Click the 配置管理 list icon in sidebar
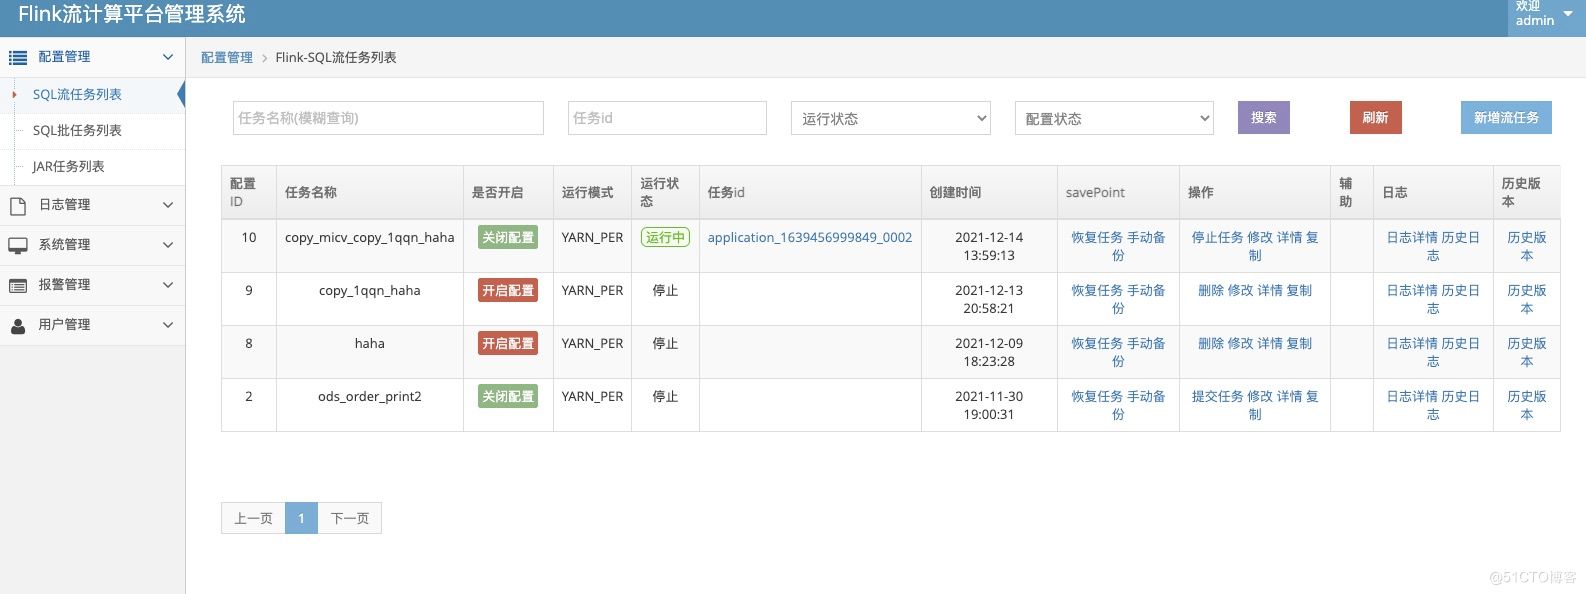 [x=18, y=58]
